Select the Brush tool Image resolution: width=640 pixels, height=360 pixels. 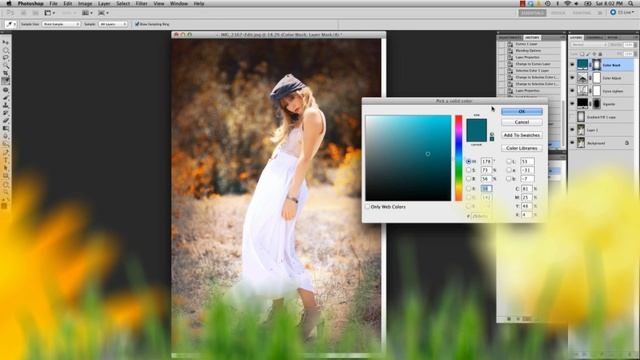tap(6, 98)
